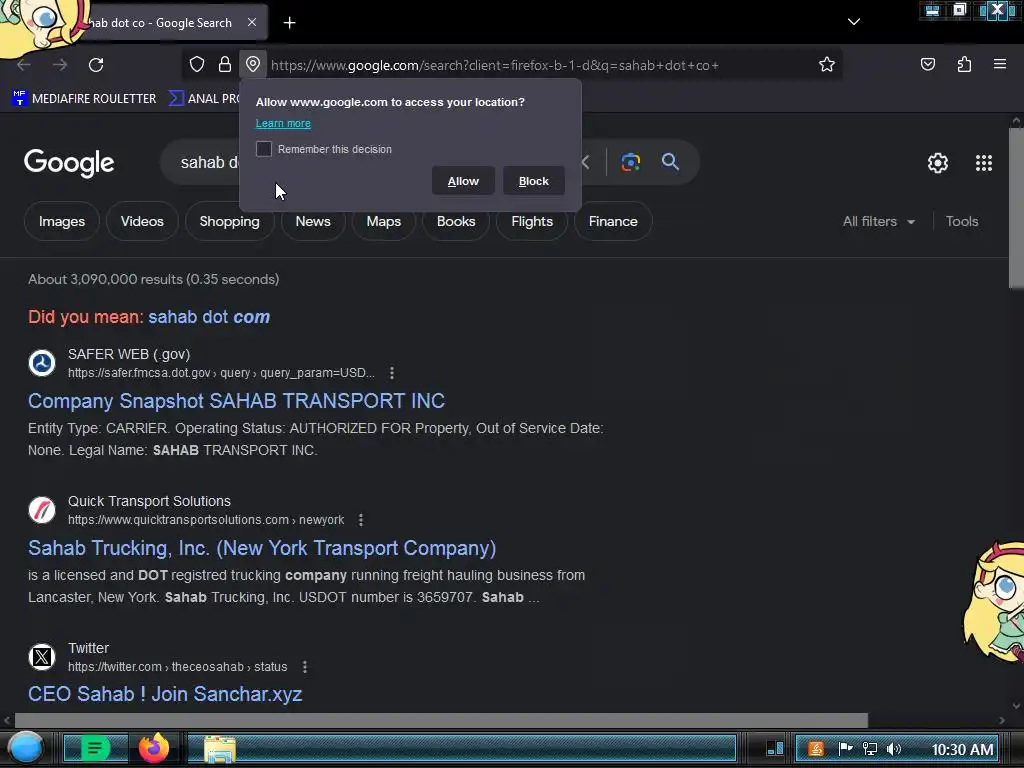Click the magnifier search button
Screen dimensions: 1024x768
point(670,161)
